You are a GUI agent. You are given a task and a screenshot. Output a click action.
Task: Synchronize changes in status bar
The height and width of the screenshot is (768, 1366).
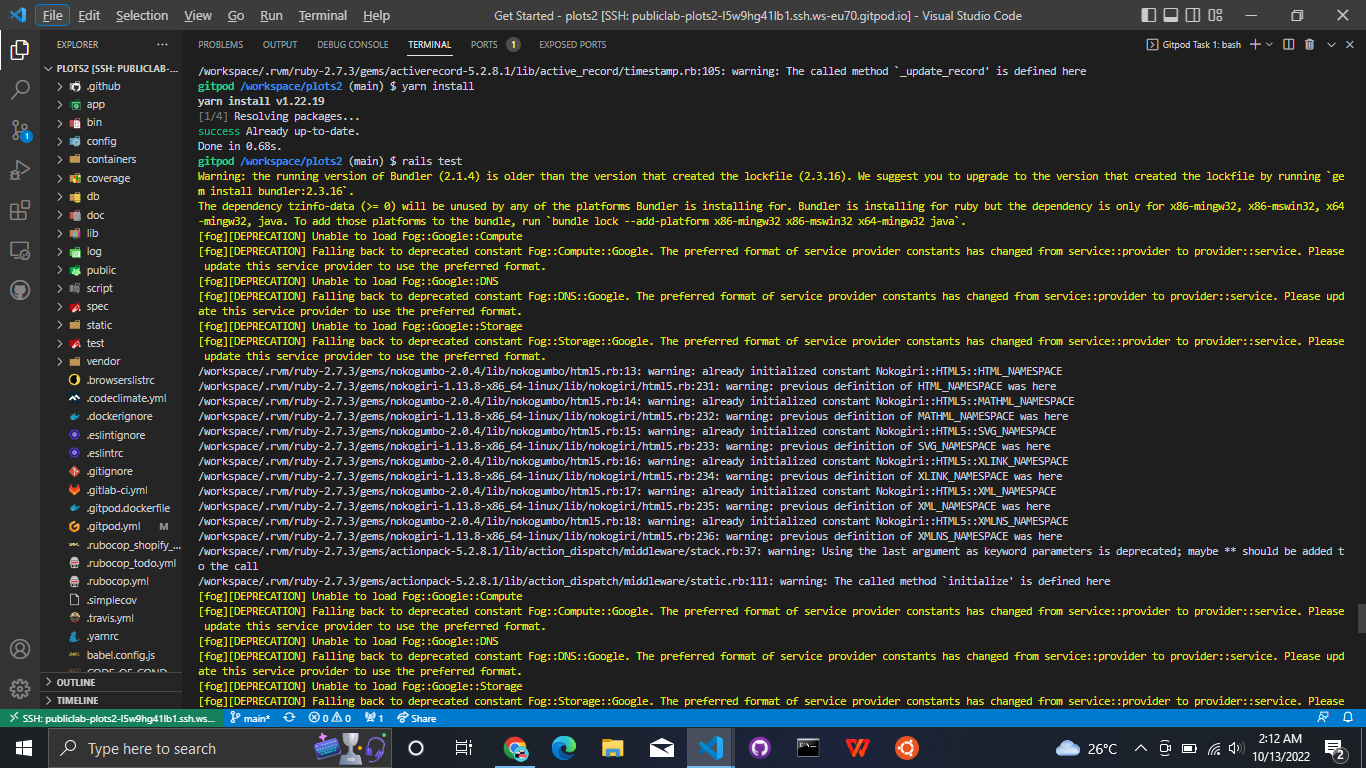[289, 718]
